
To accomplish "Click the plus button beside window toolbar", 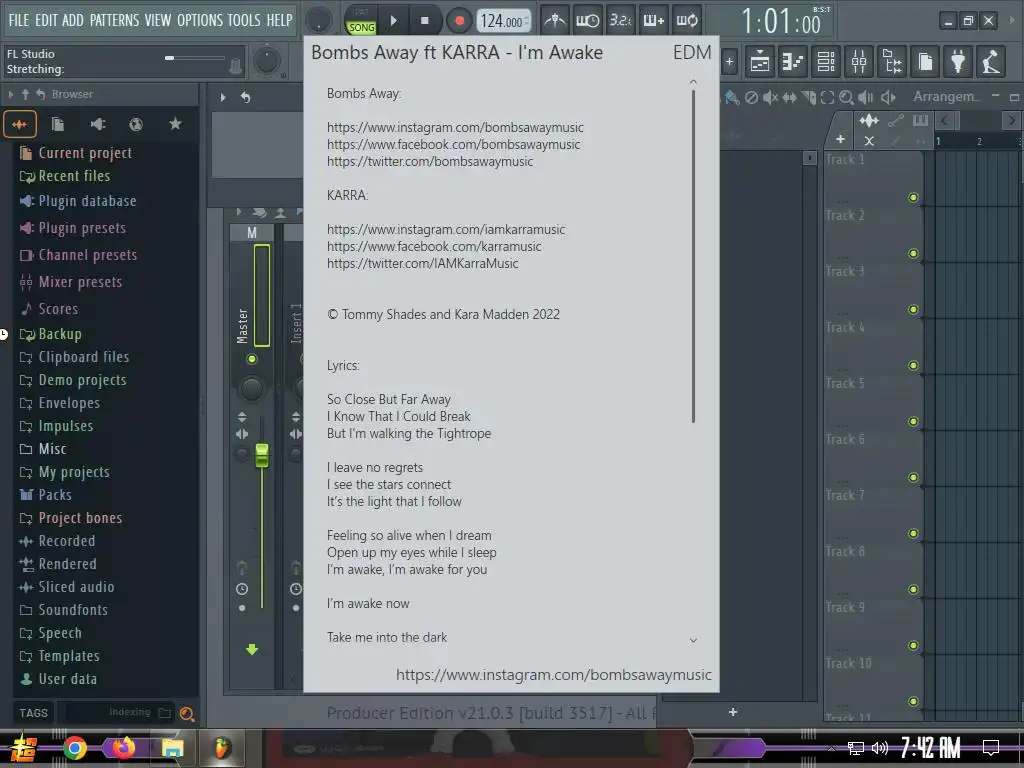I will pyautogui.click(x=729, y=63).
